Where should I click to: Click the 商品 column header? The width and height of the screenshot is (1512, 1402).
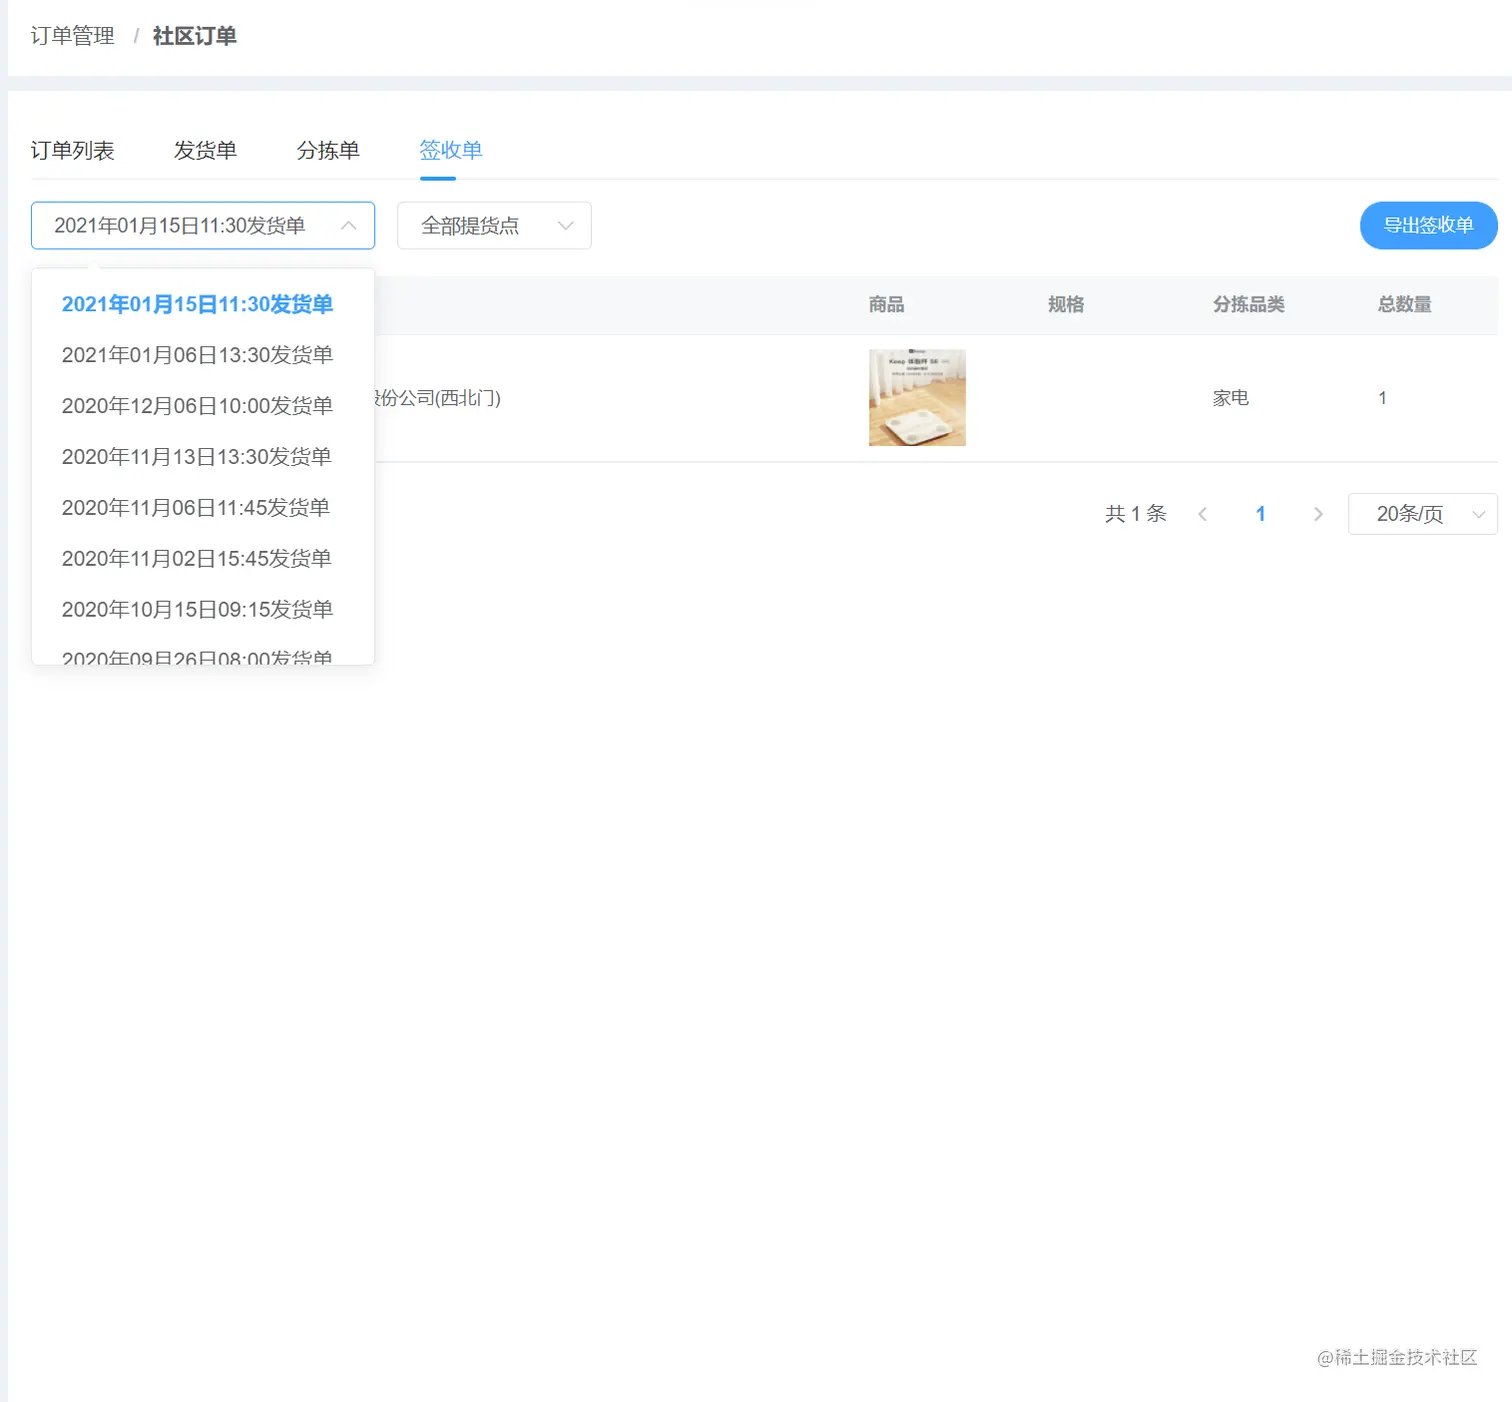pyautogui.click(x=886, y=304)
